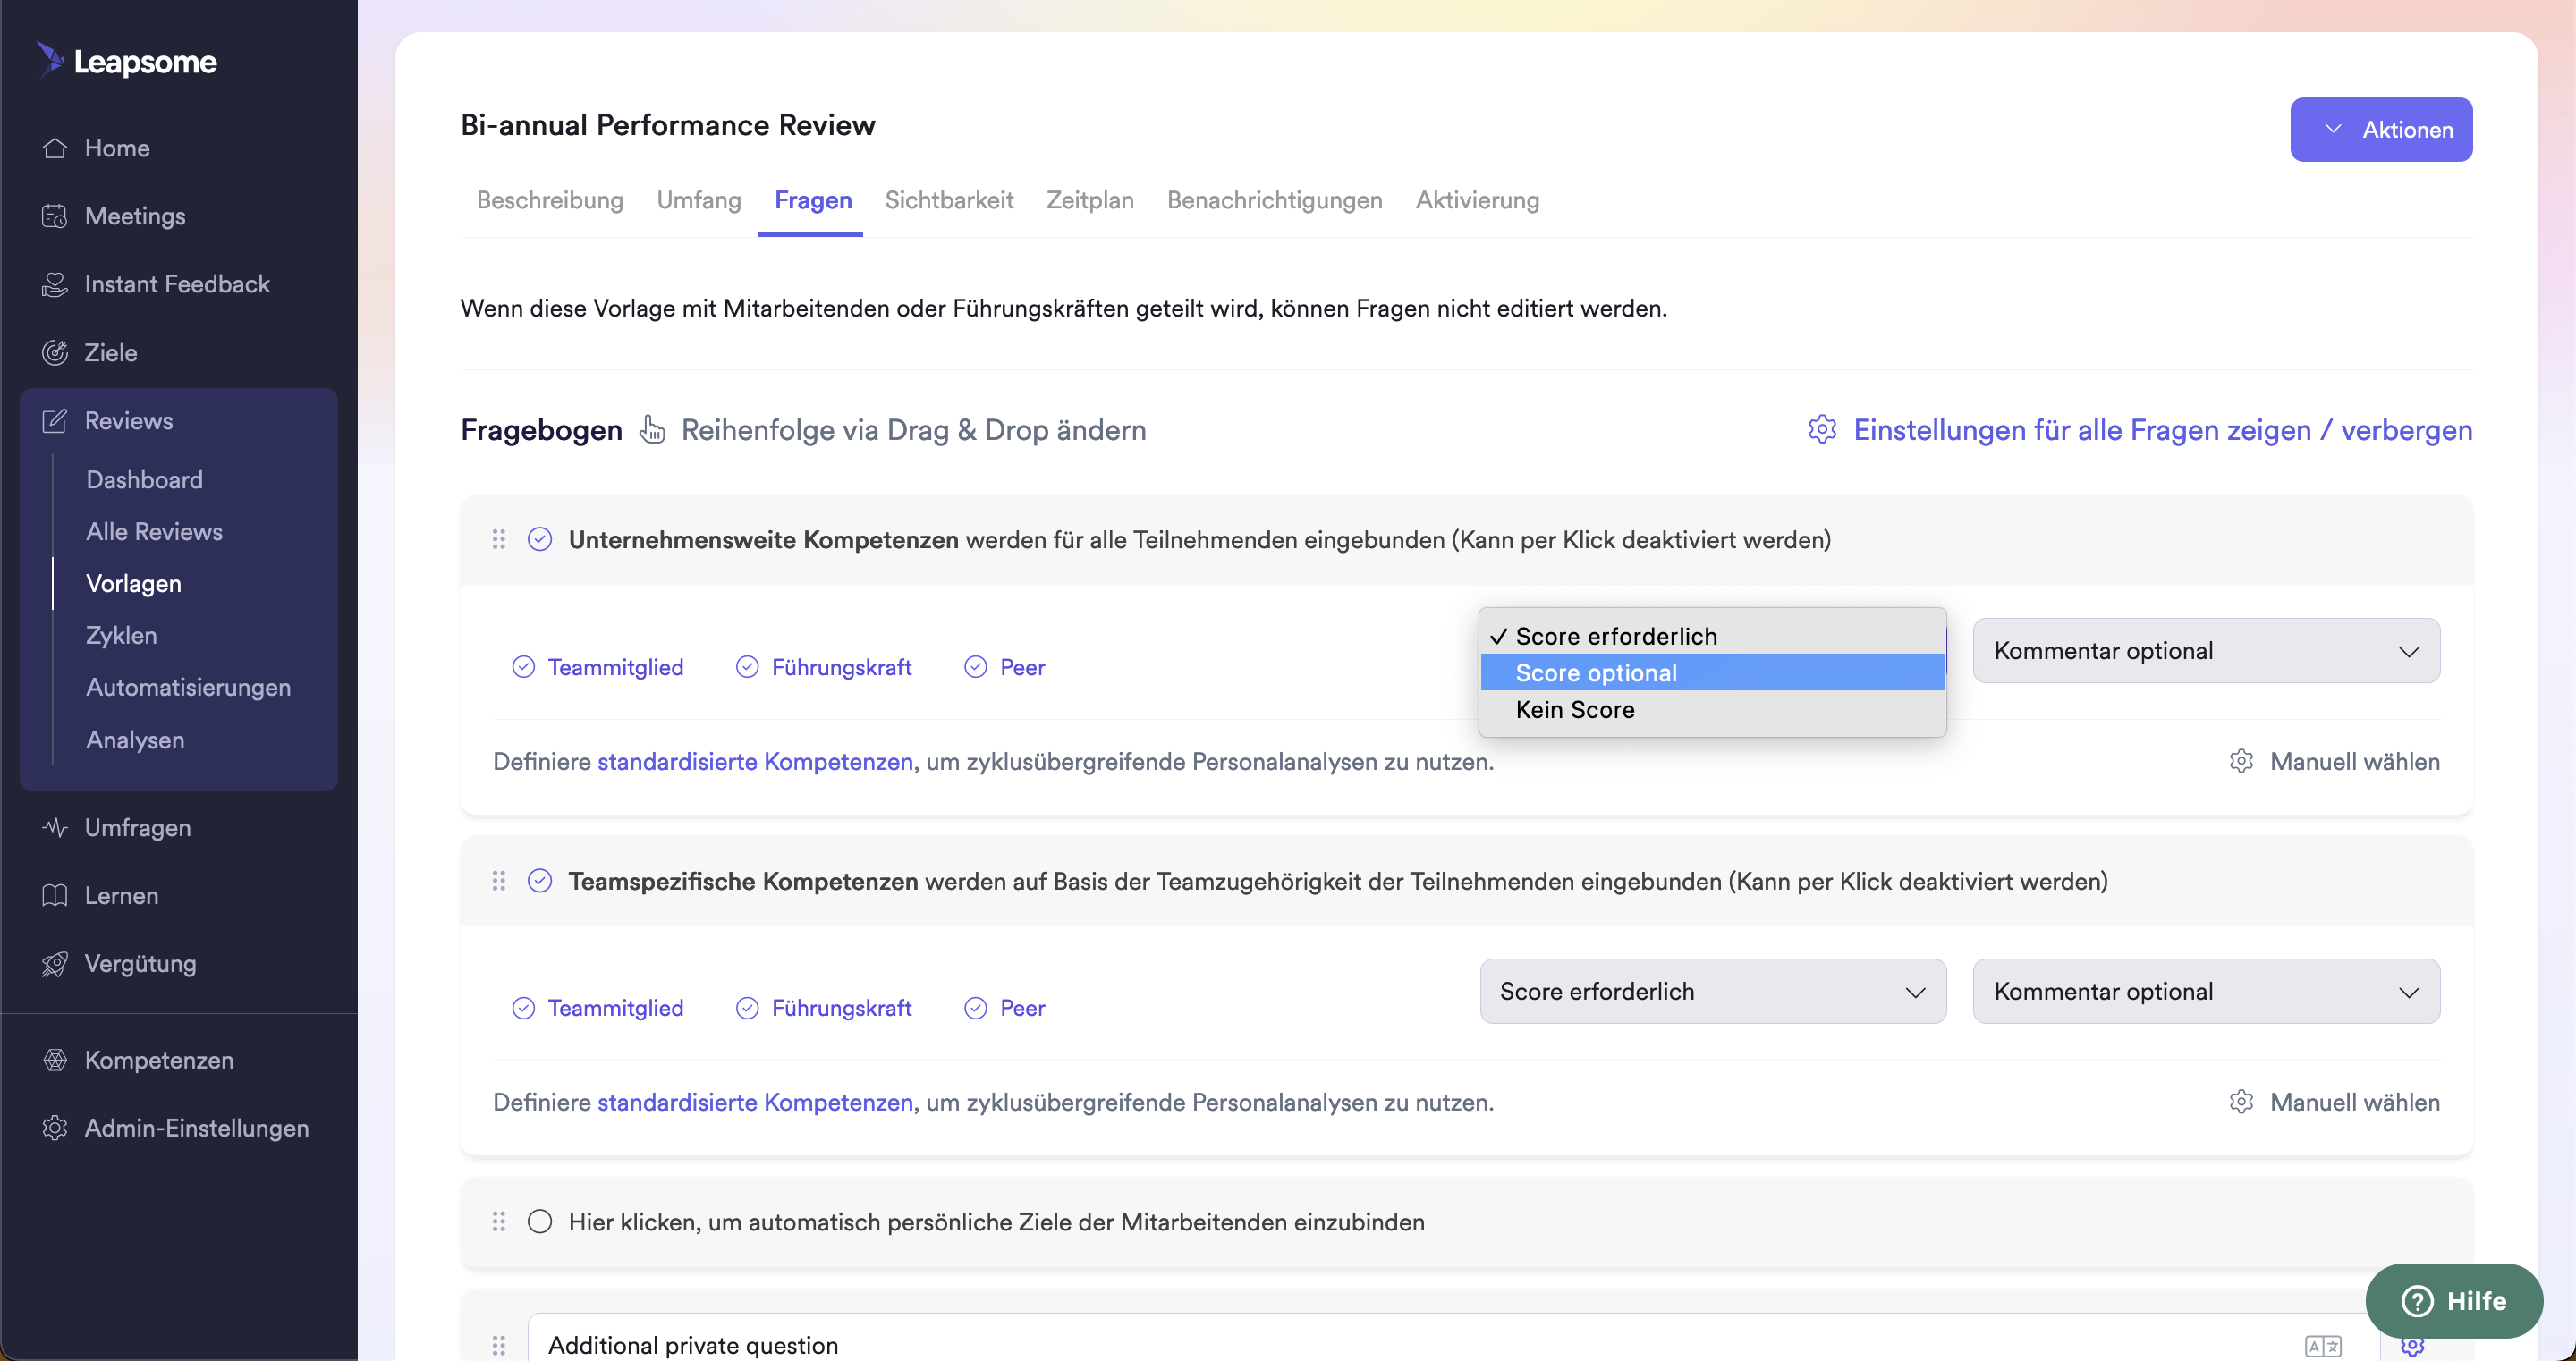Select Score erforderlich checked option
This screenshot has width=2576, height=1361.
1712,636
